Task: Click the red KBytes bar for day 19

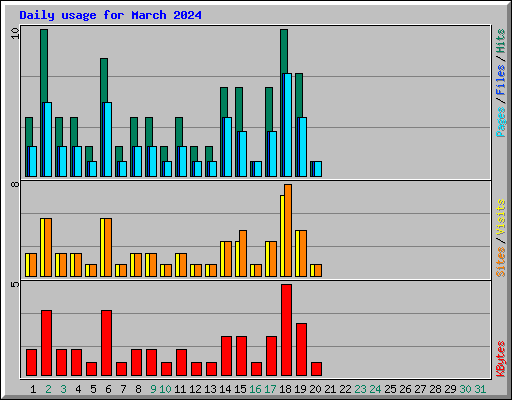Action: click(301, 350)
